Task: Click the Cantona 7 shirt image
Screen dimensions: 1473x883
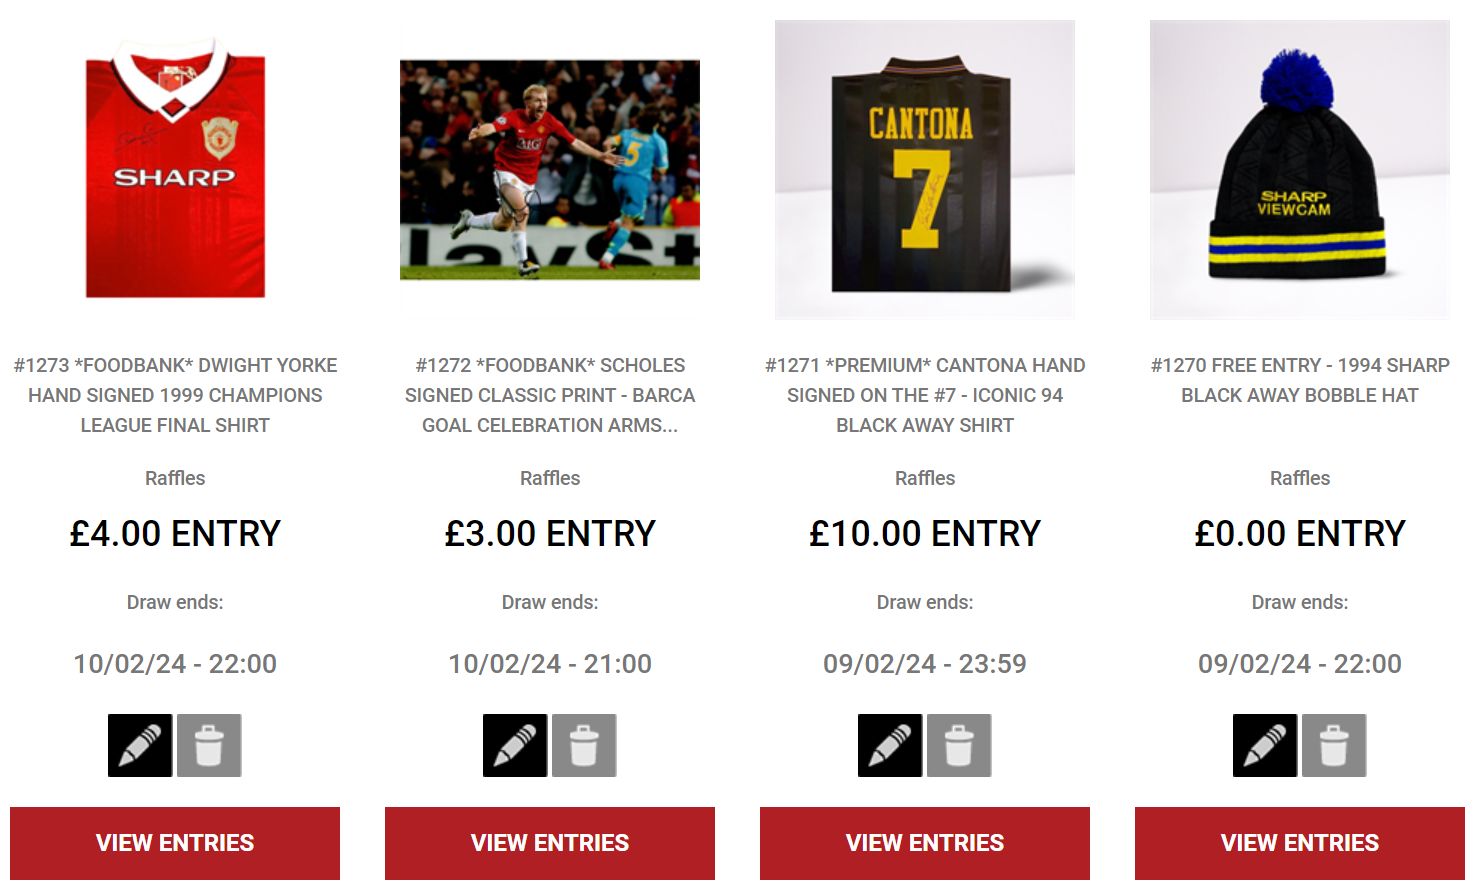Action: coord(925,170)
